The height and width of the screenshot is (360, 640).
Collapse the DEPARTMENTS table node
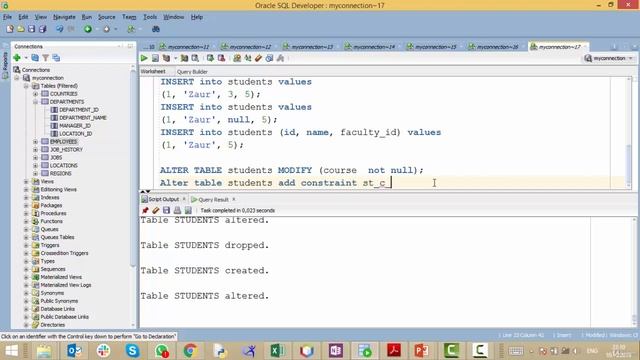click(36, 102)
